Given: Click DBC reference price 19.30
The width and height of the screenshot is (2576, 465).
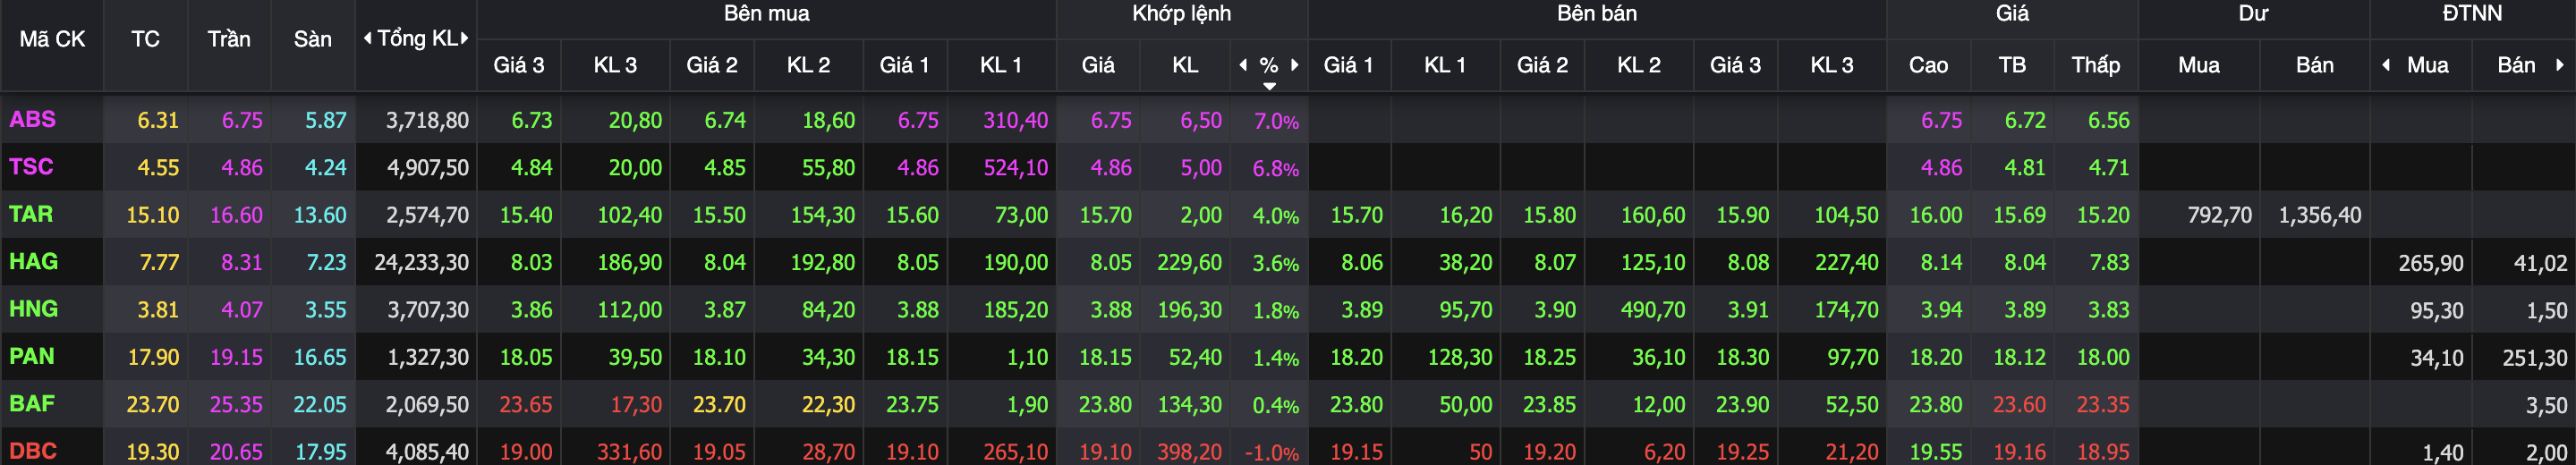Looking at the screenshot, I should point(152,453).
